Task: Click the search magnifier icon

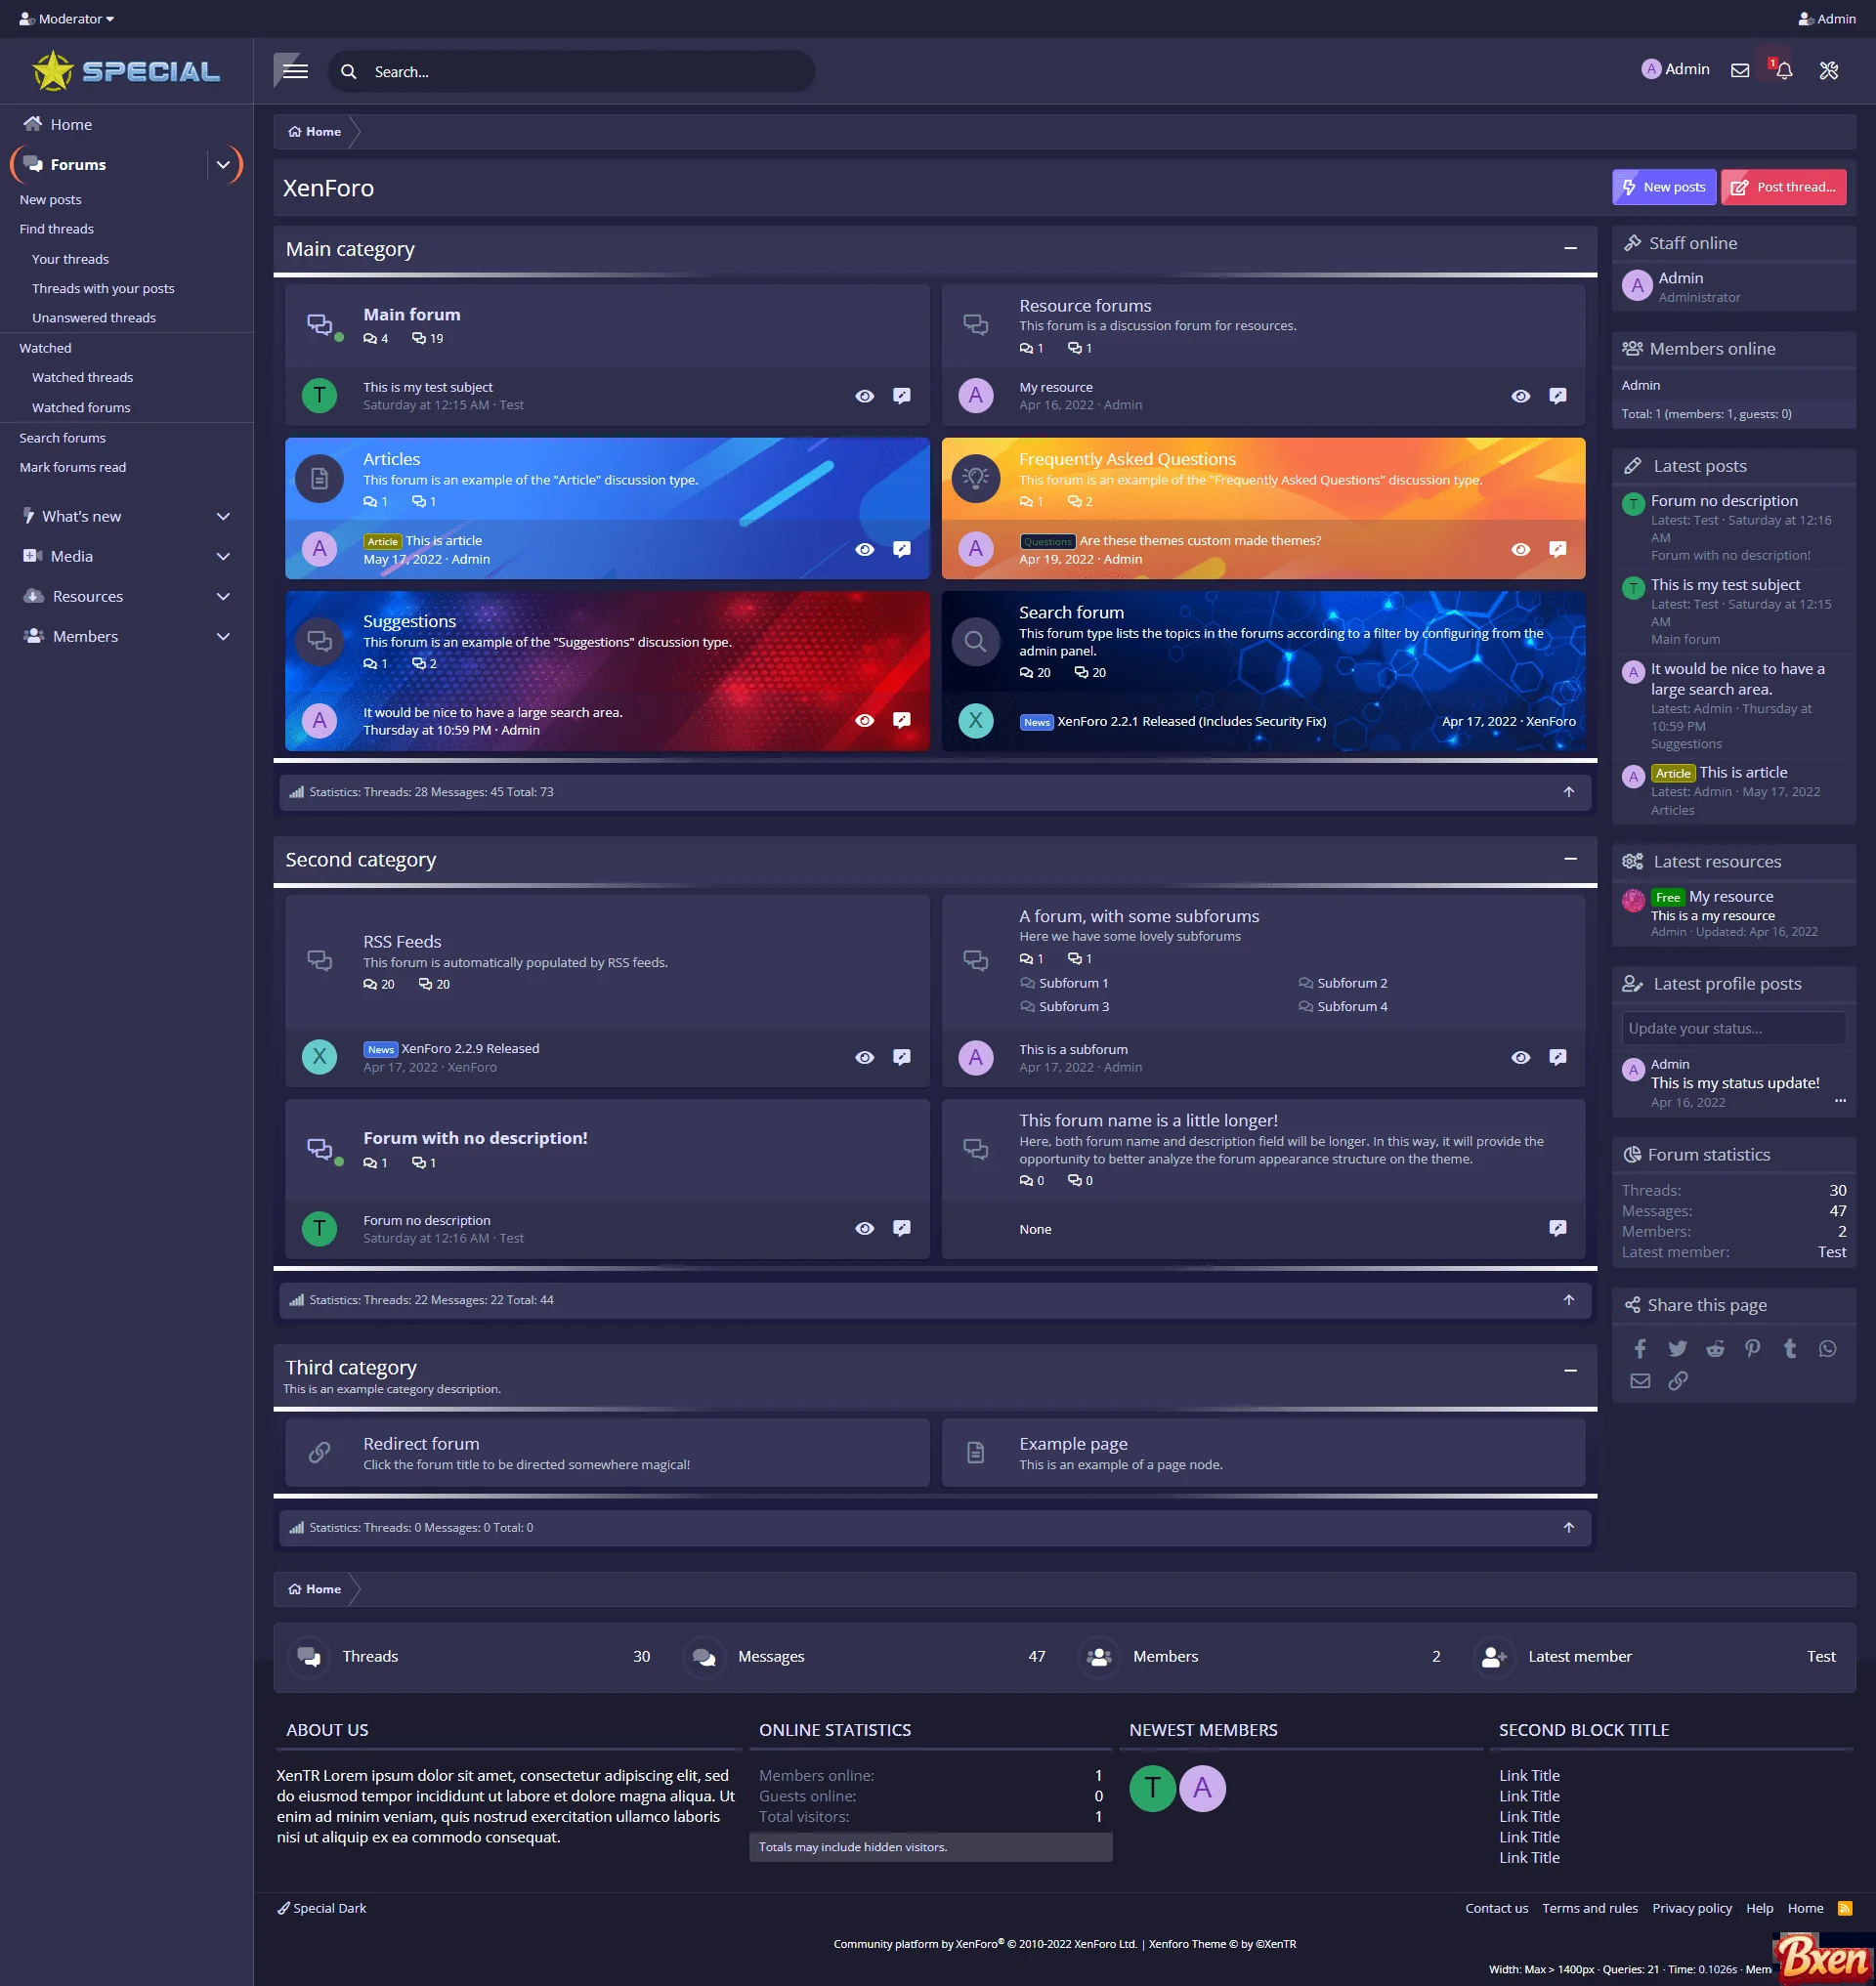Action: pos(348,71)
